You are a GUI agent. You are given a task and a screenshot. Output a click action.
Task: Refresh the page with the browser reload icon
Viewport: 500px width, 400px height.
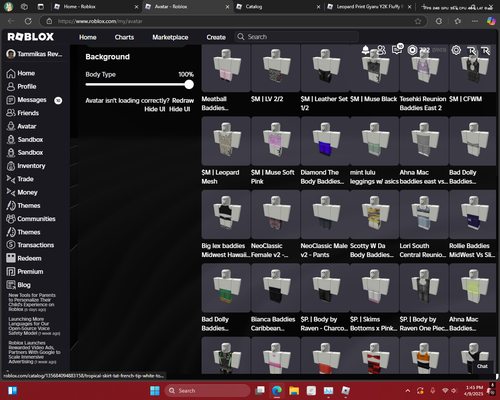pyautogui.click(x=28, y=21)
